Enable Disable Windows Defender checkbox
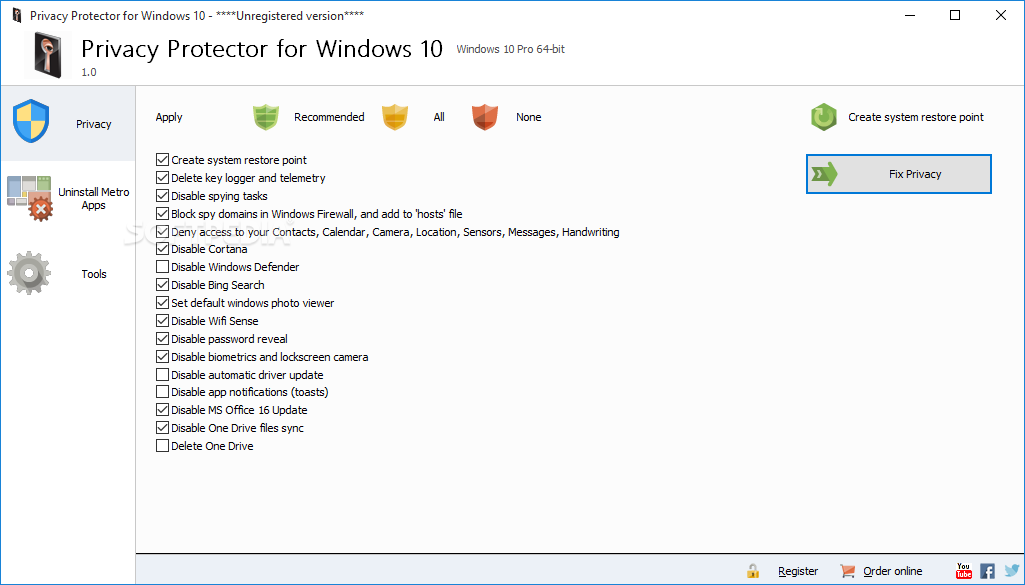This screenshot has width=1025, height=585. [x=162, y=267]
